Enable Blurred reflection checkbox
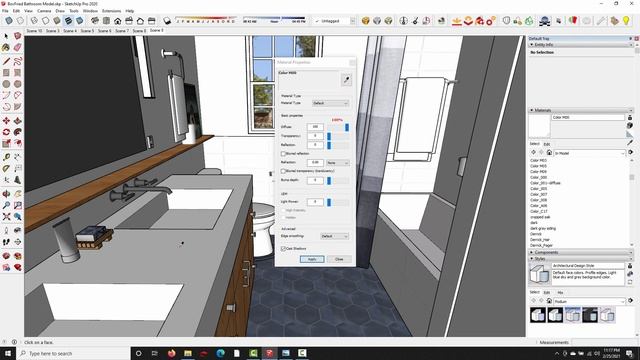The height and width of the screenshot is (360, 640). [x=283, y=153]
